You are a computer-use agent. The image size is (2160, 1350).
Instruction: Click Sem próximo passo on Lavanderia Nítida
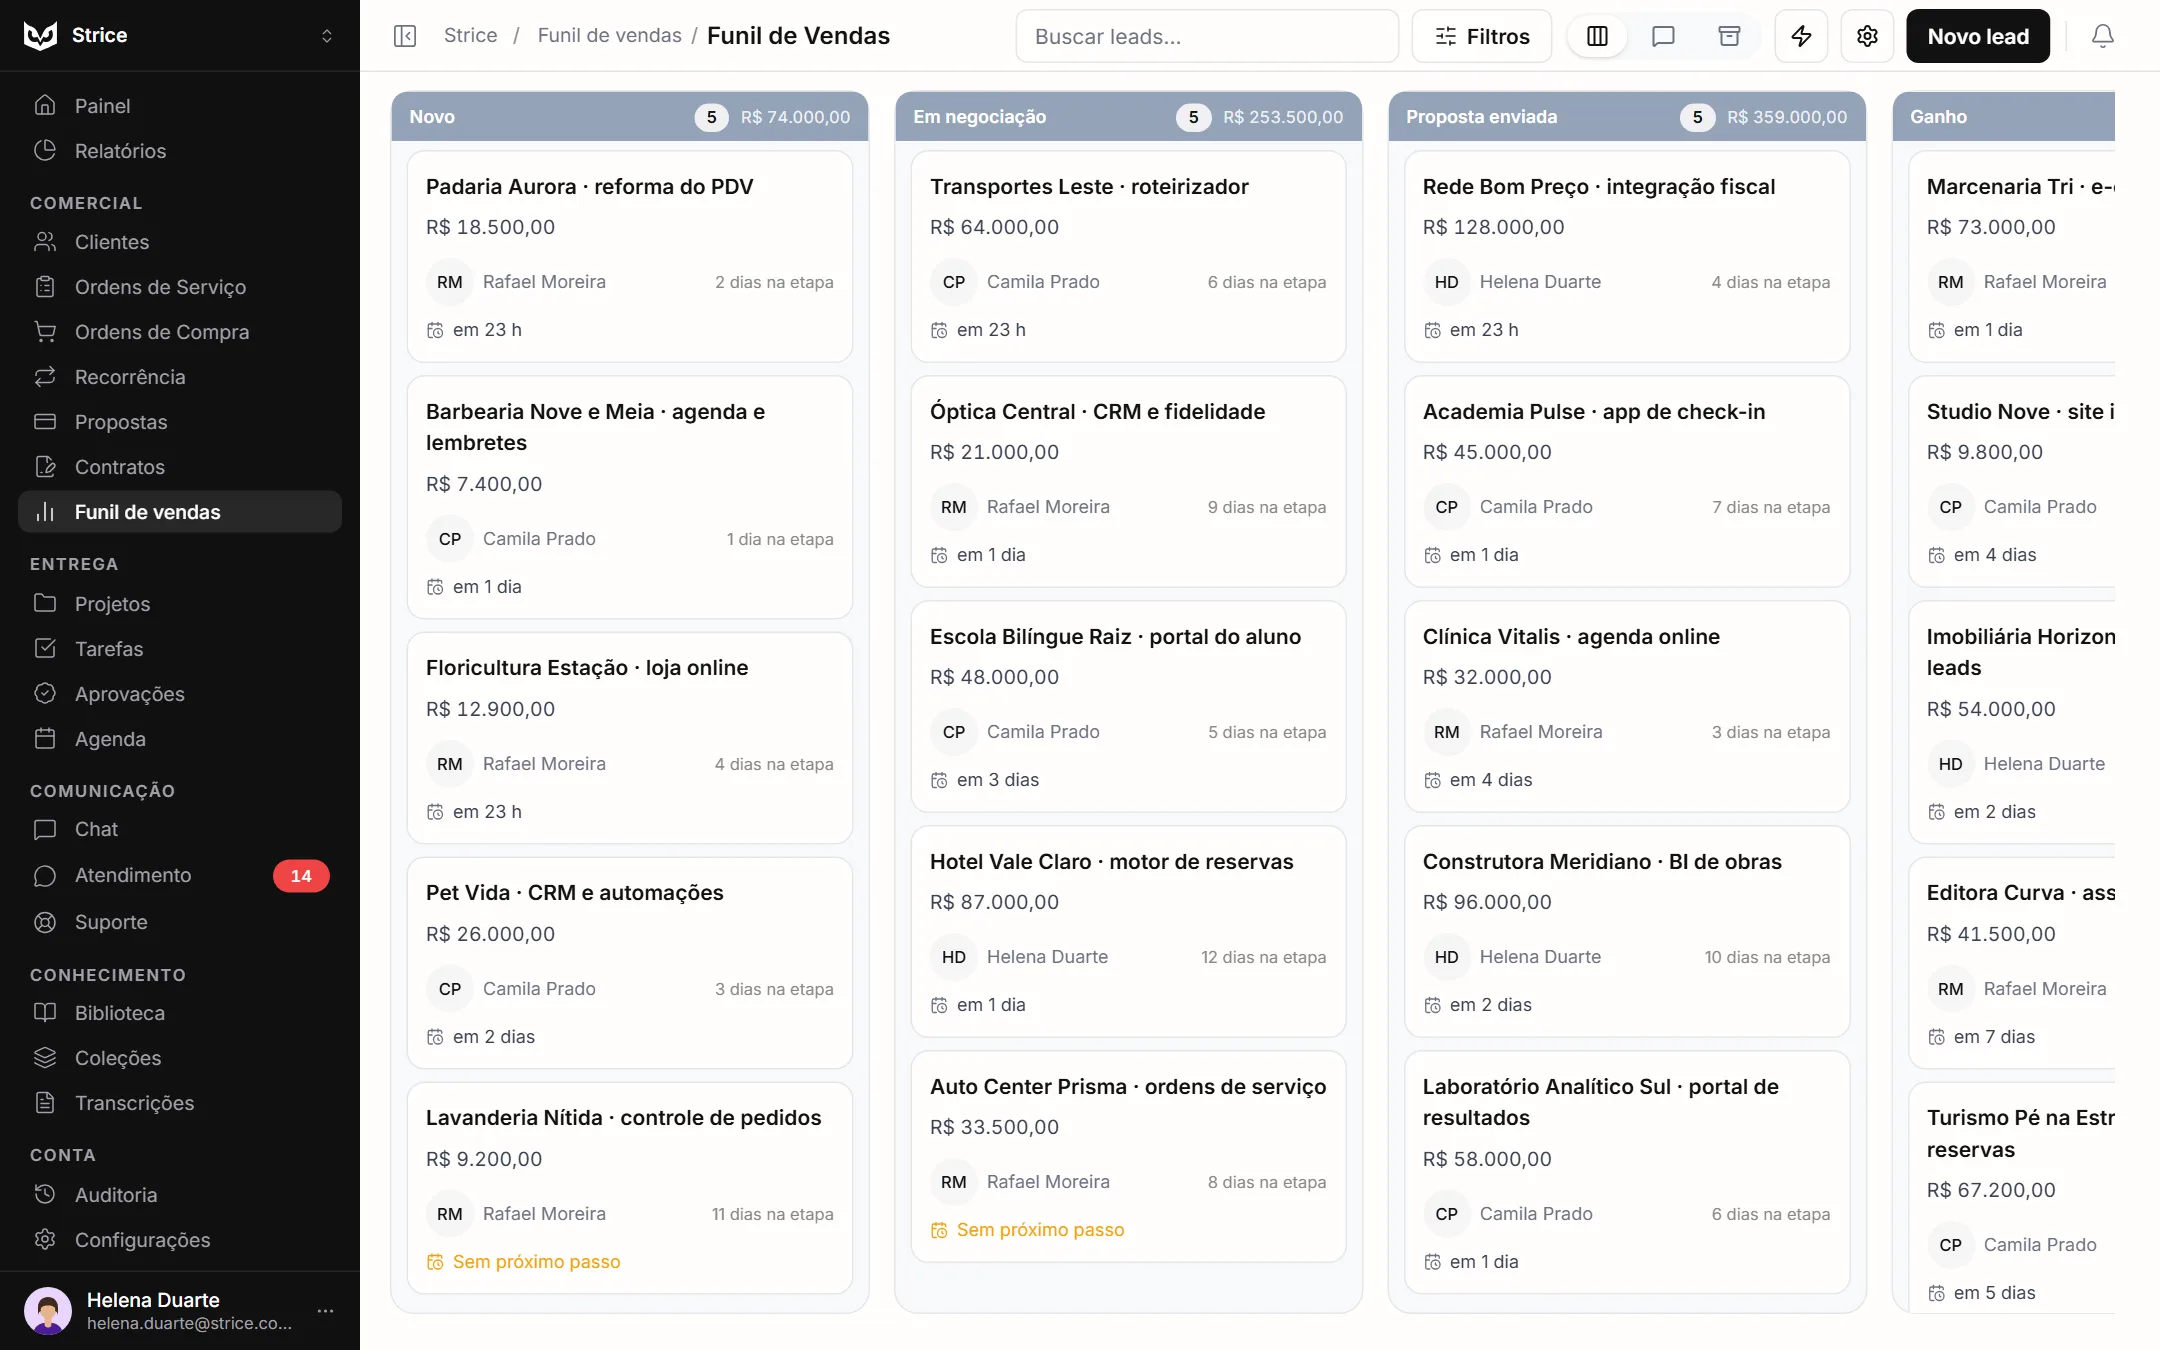click(535, 1262)
